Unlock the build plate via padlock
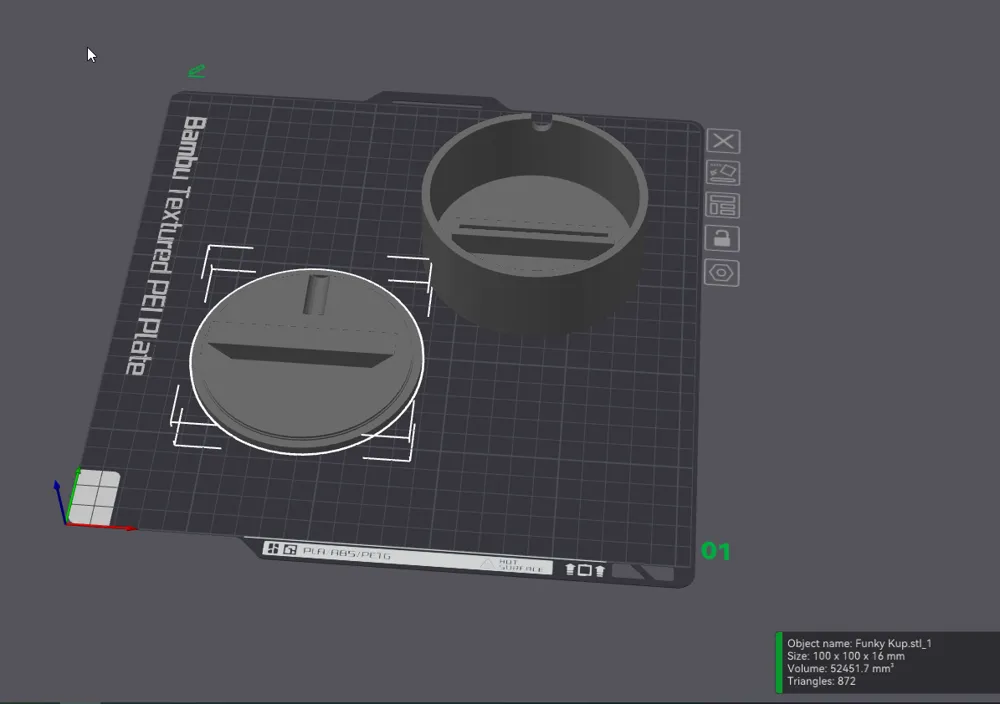Viewport: 1000px width, 704px height. pos(724,238)
